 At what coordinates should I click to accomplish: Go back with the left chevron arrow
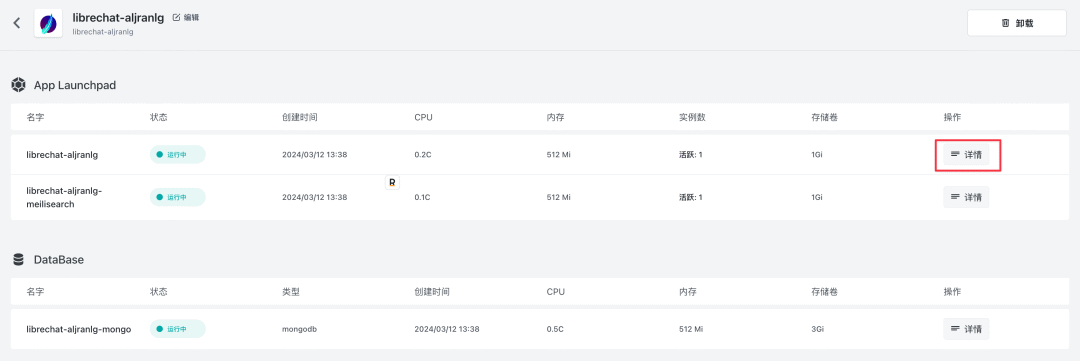tap(17, 23)
